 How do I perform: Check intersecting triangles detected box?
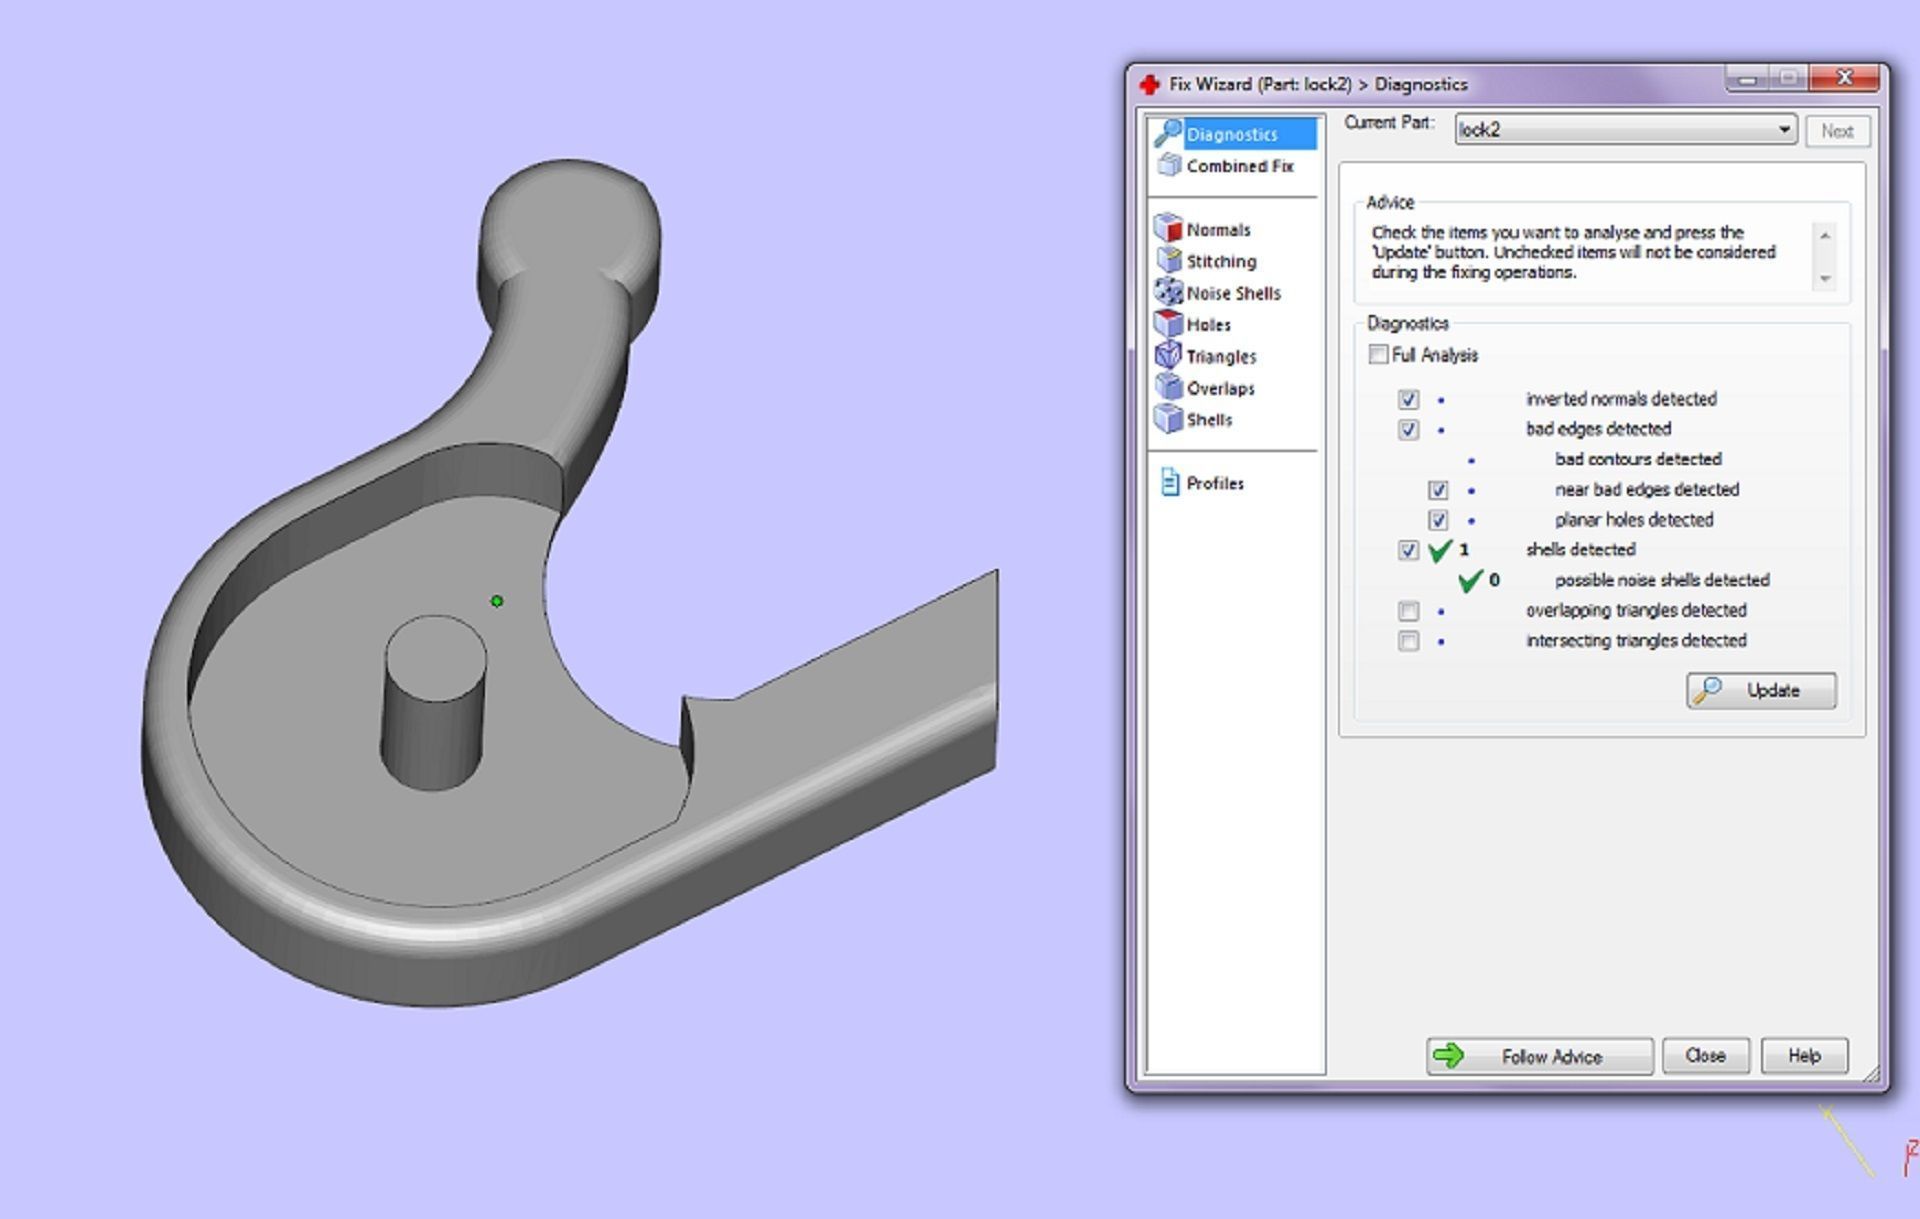[1408, 641]
